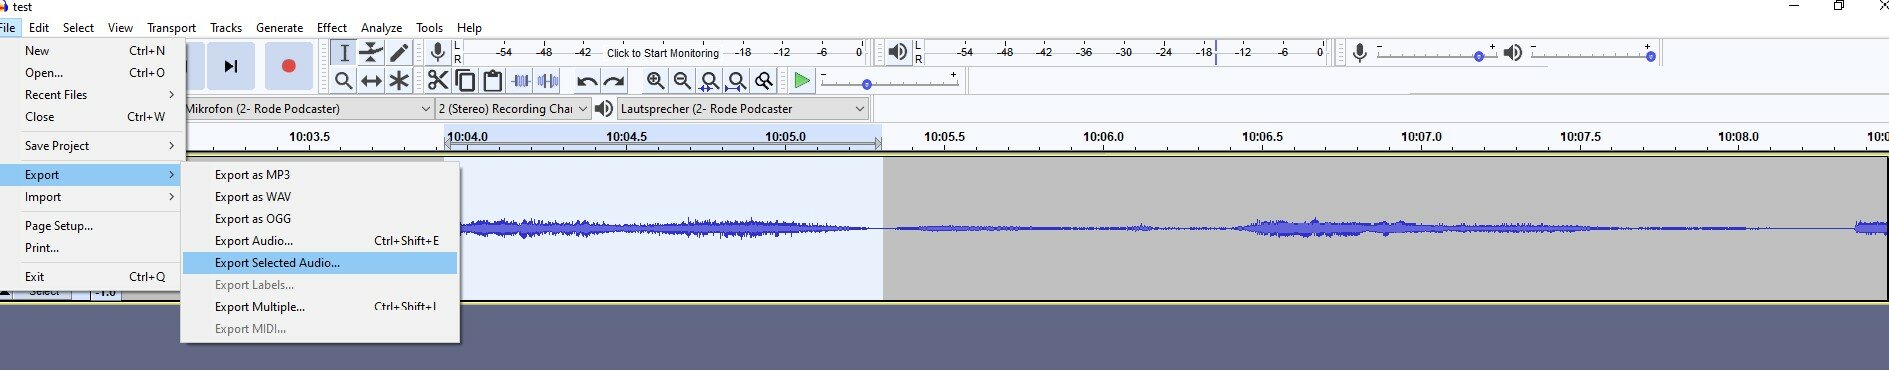Image resolution: width=1889 pixels, height=371 pixels.
Task: Click the recording volume microphone icon
Action: coord(1359,52)
